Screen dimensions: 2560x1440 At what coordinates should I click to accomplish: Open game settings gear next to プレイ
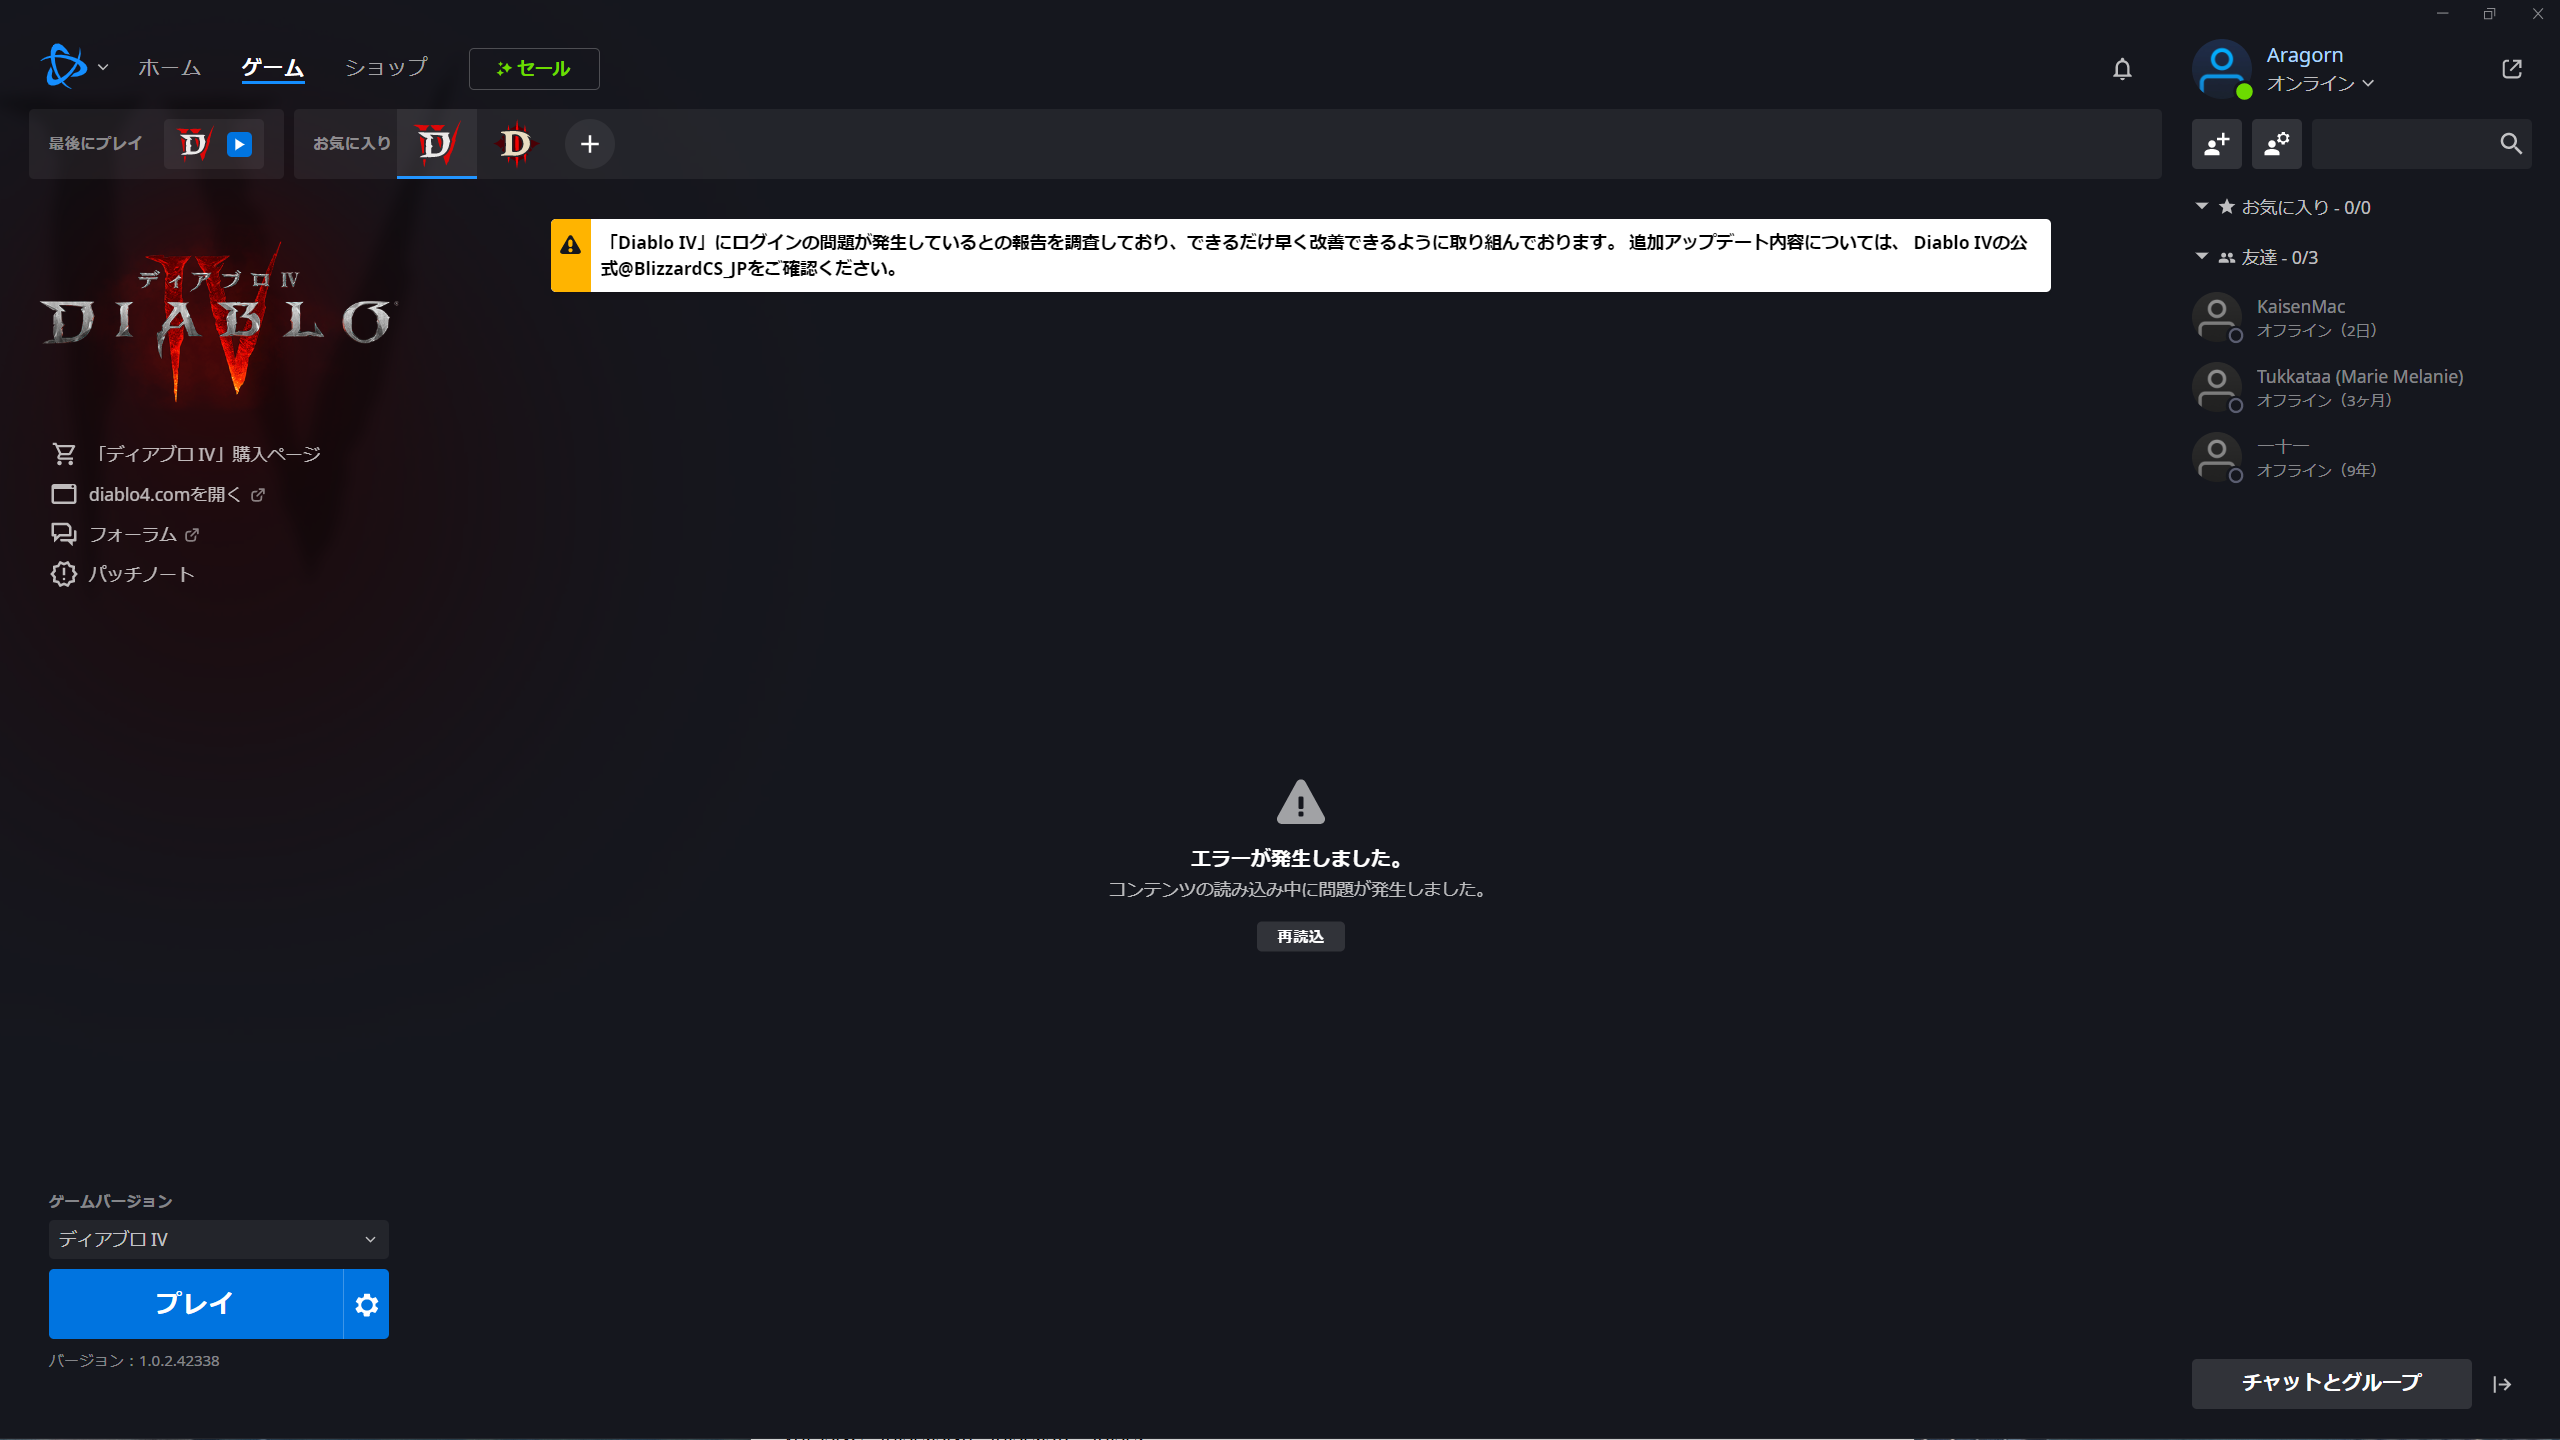point(366,1304)
